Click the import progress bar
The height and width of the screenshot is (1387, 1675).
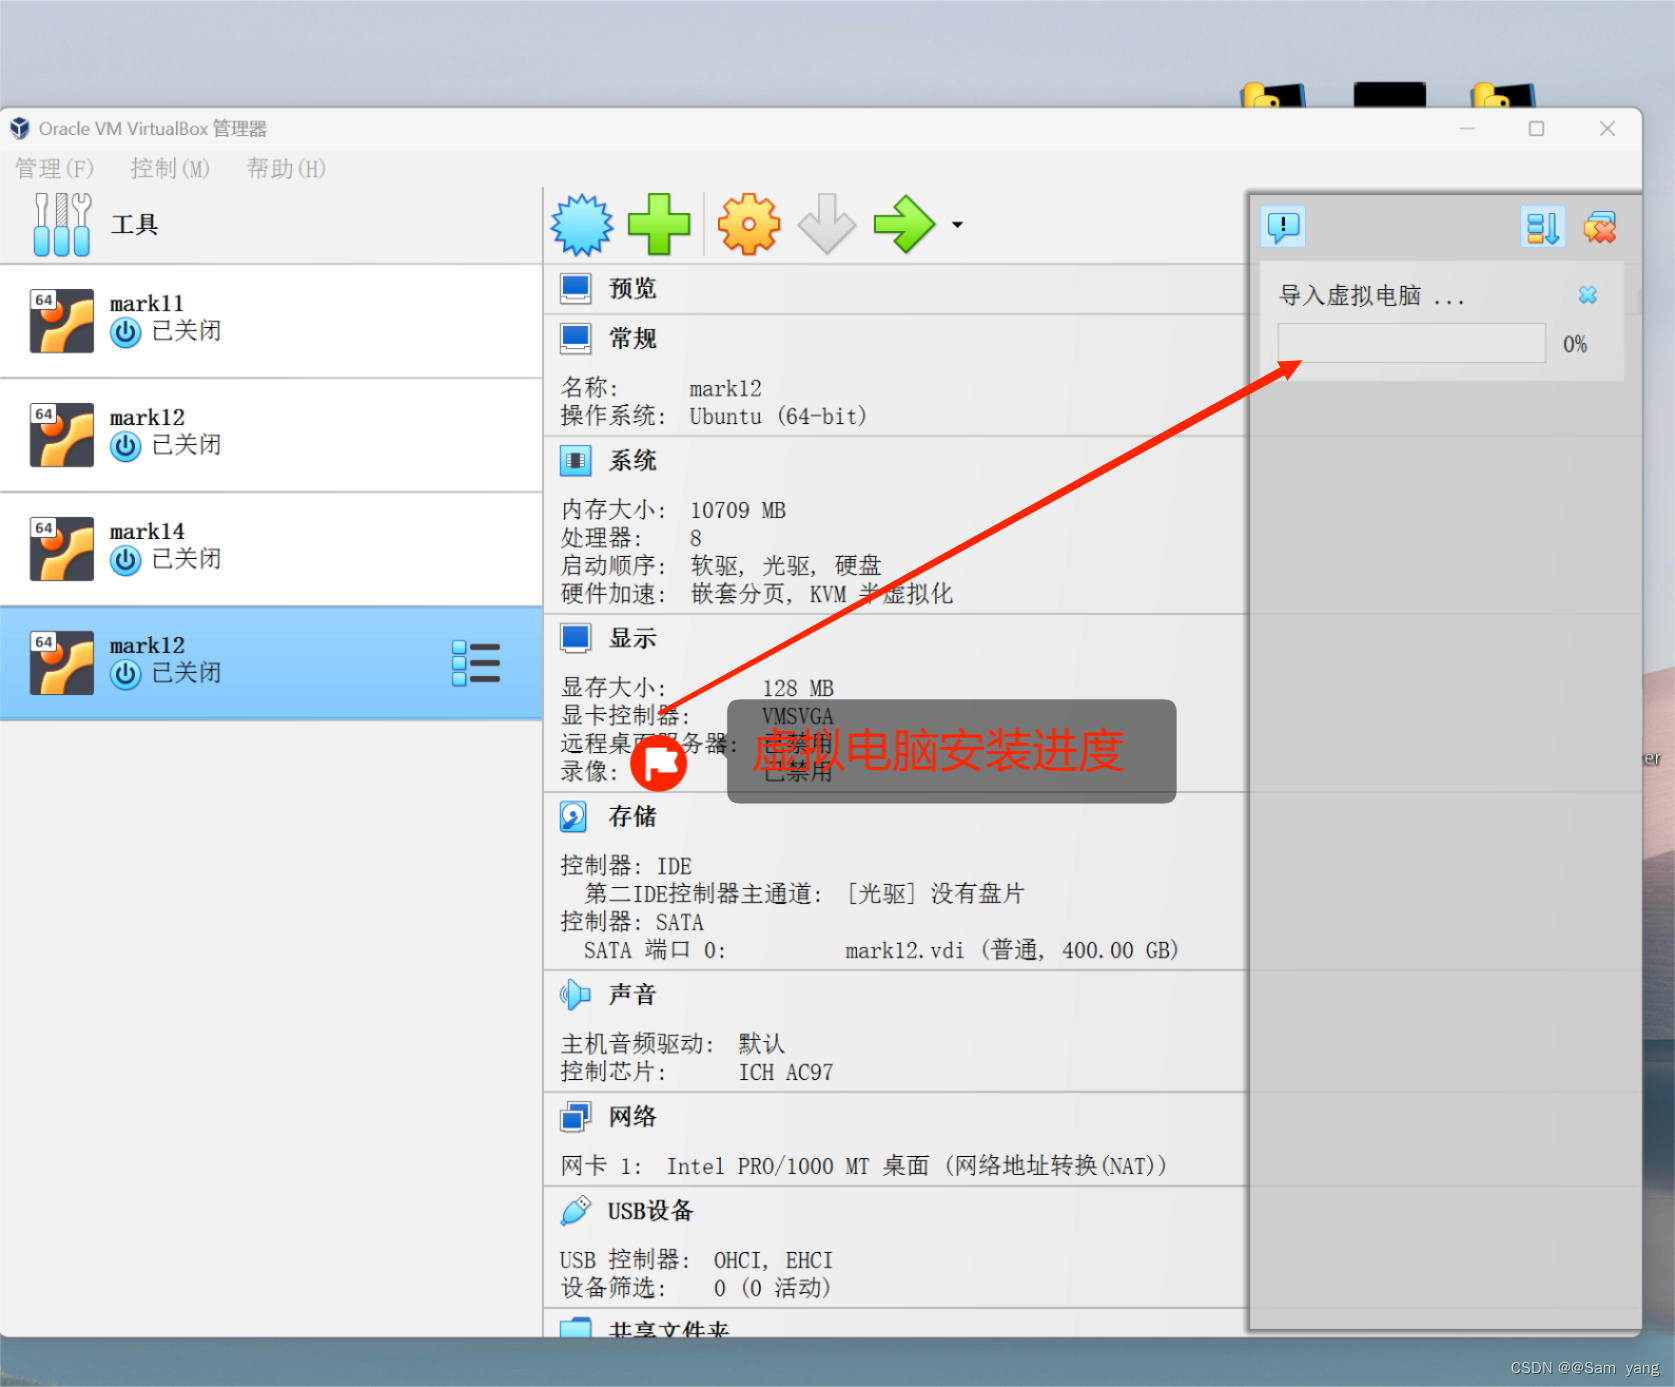click(x=1411, y=343)
